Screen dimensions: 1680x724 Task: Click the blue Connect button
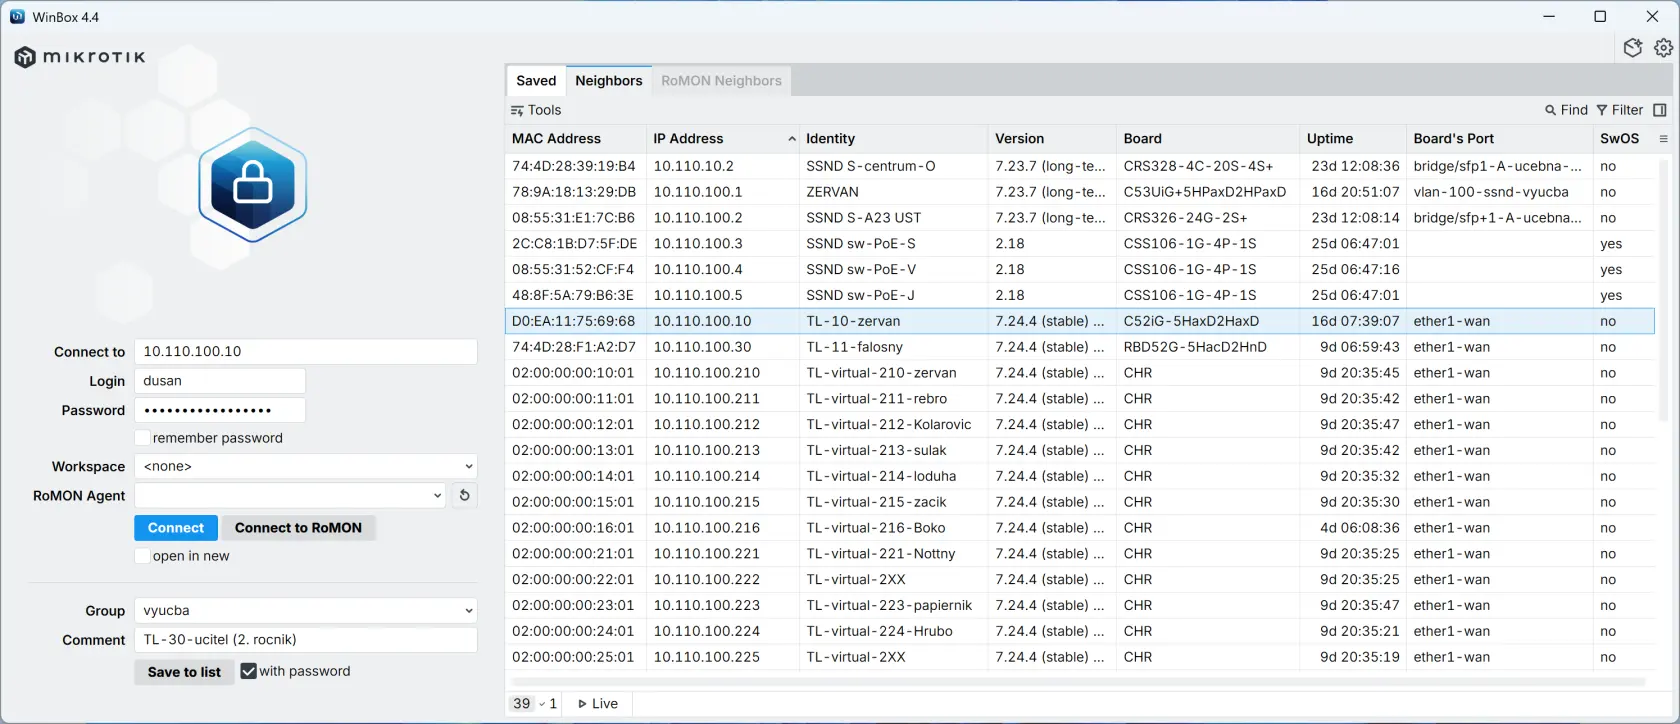(x=176, y=528)
